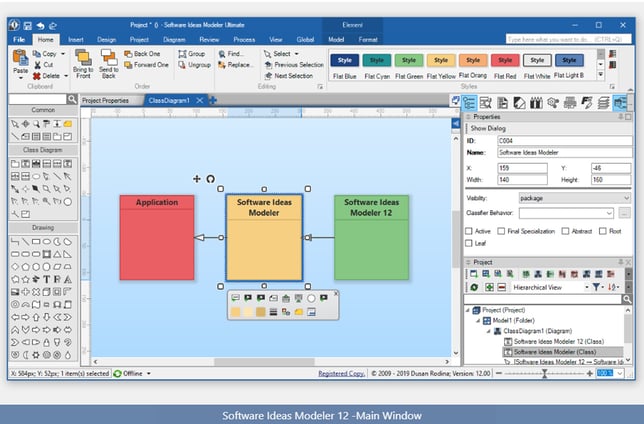The width and height of the screenshot is (644, 424).
Task: Select the ellipse shape in Drawing toolbox
Action: pos(46,242)
